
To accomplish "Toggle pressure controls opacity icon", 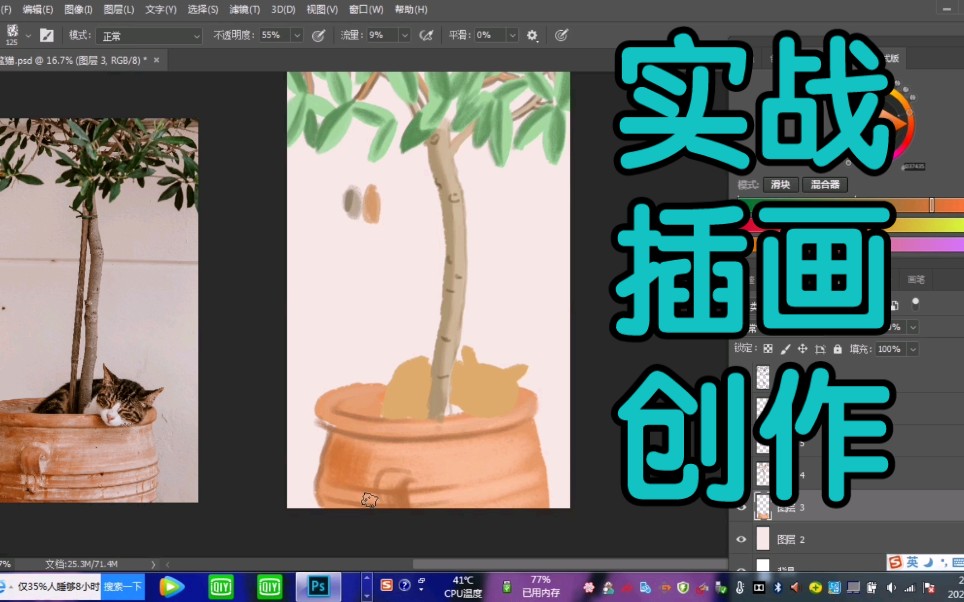I will click(x=318, y=34).
